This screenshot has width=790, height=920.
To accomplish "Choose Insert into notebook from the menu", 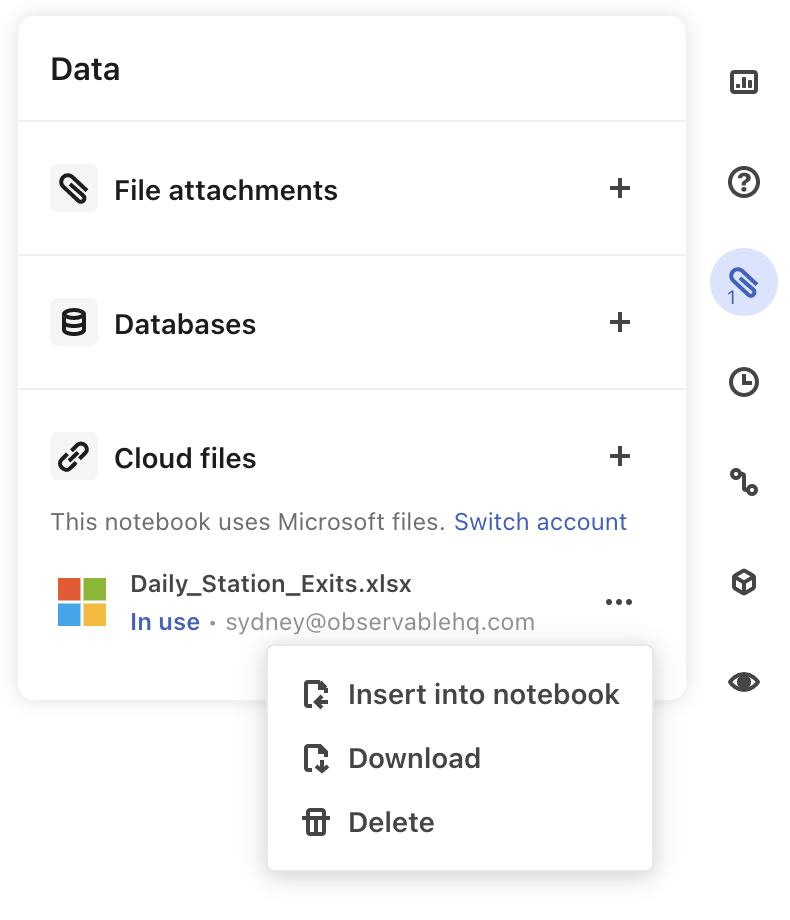I will tap(483, 694).
